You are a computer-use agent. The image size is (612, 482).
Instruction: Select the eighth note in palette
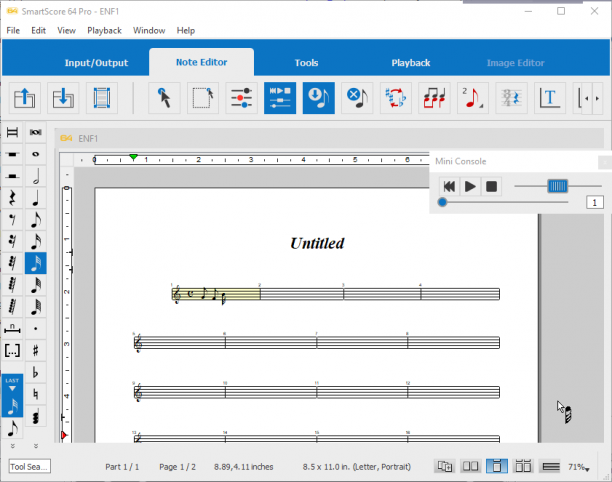(x=36, y=220)
